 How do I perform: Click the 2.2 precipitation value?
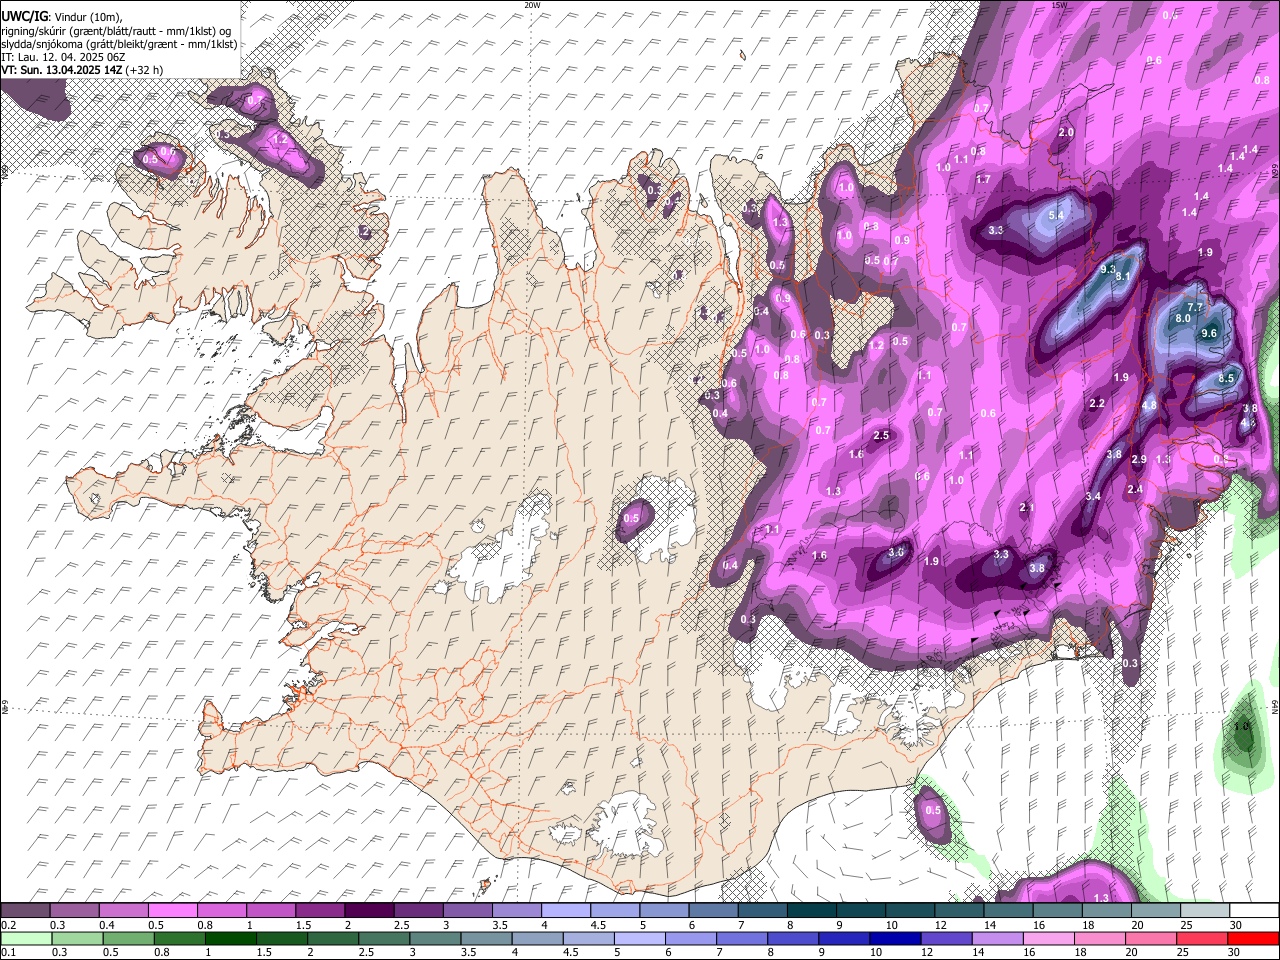click(1097, 403)
